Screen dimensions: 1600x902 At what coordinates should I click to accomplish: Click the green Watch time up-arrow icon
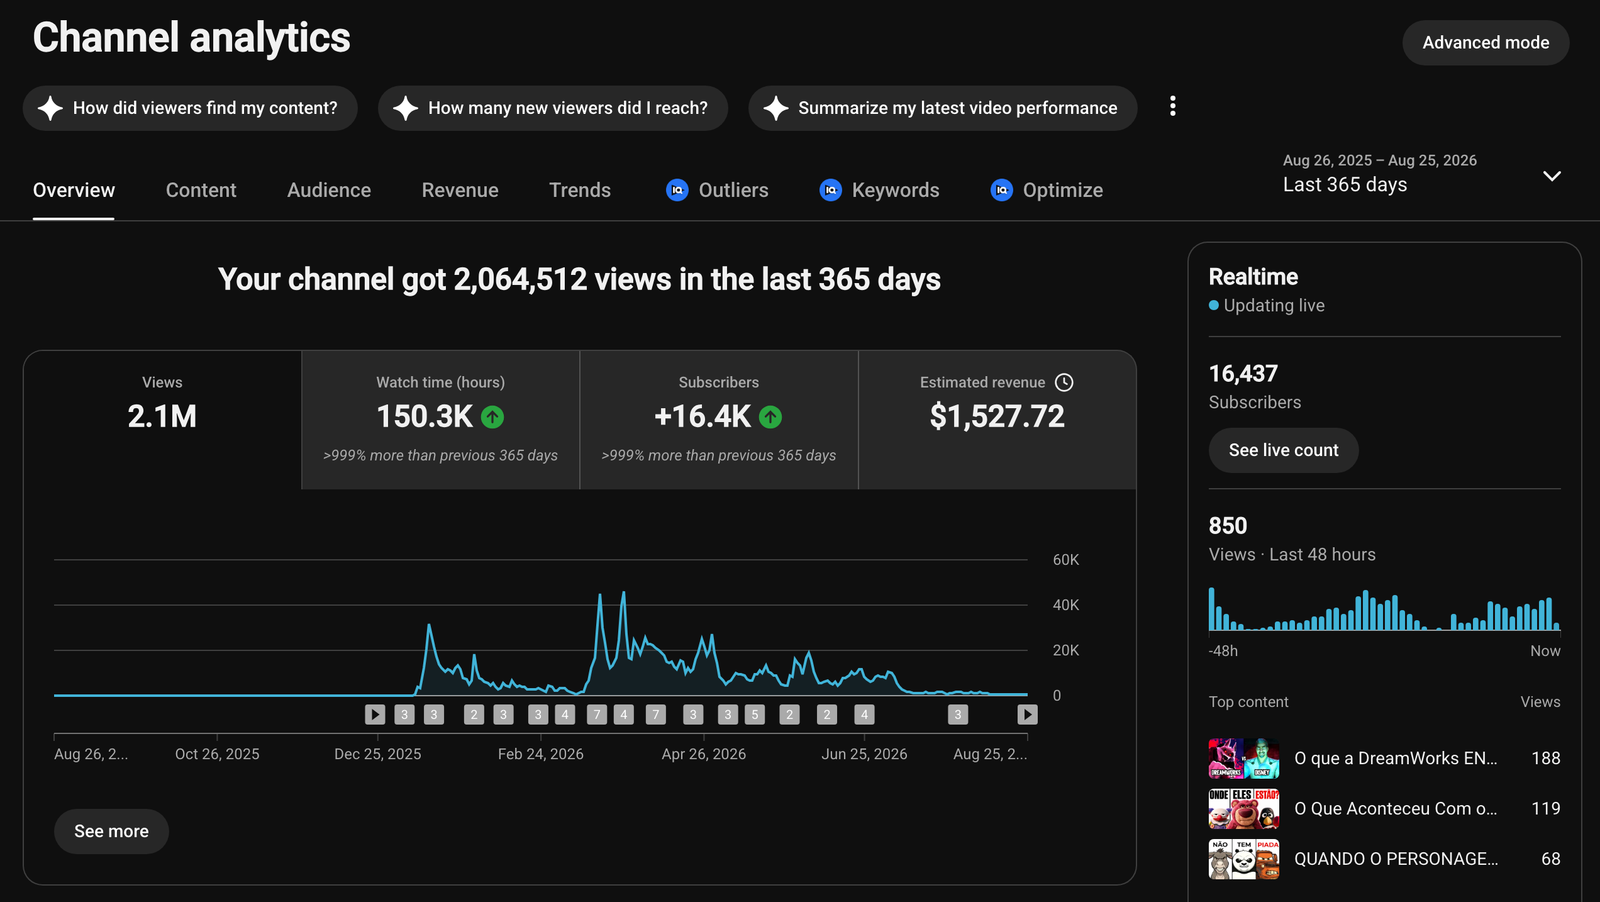(492, 417)
